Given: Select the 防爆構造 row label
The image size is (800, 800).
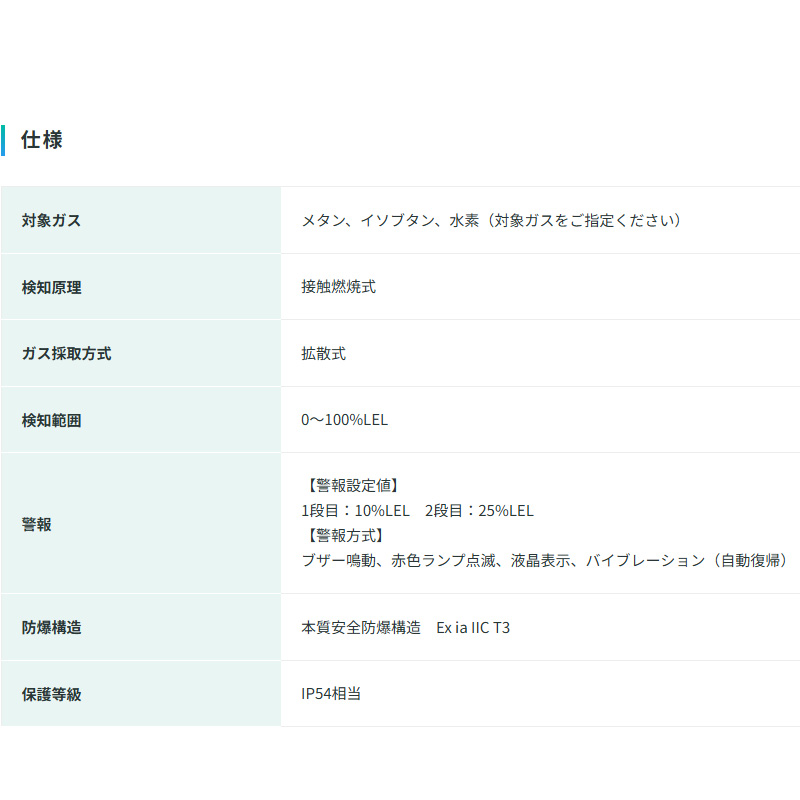Looking at the screenshot, I should coord(51,628).
